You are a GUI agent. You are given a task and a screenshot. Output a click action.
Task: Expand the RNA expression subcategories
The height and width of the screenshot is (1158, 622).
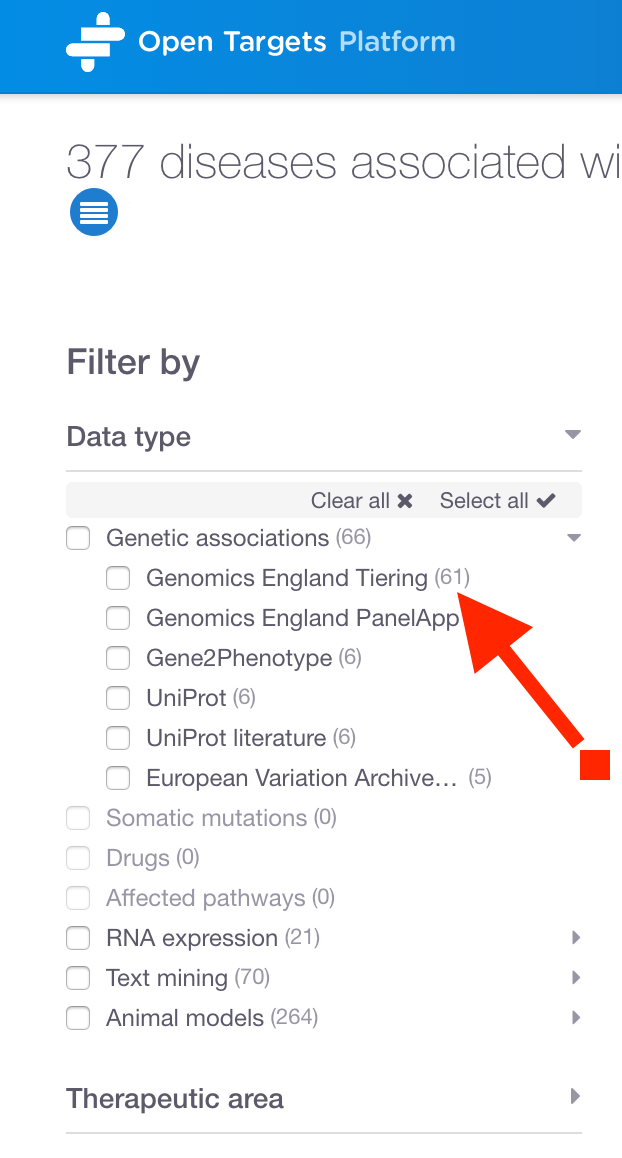tap(576, 938)
